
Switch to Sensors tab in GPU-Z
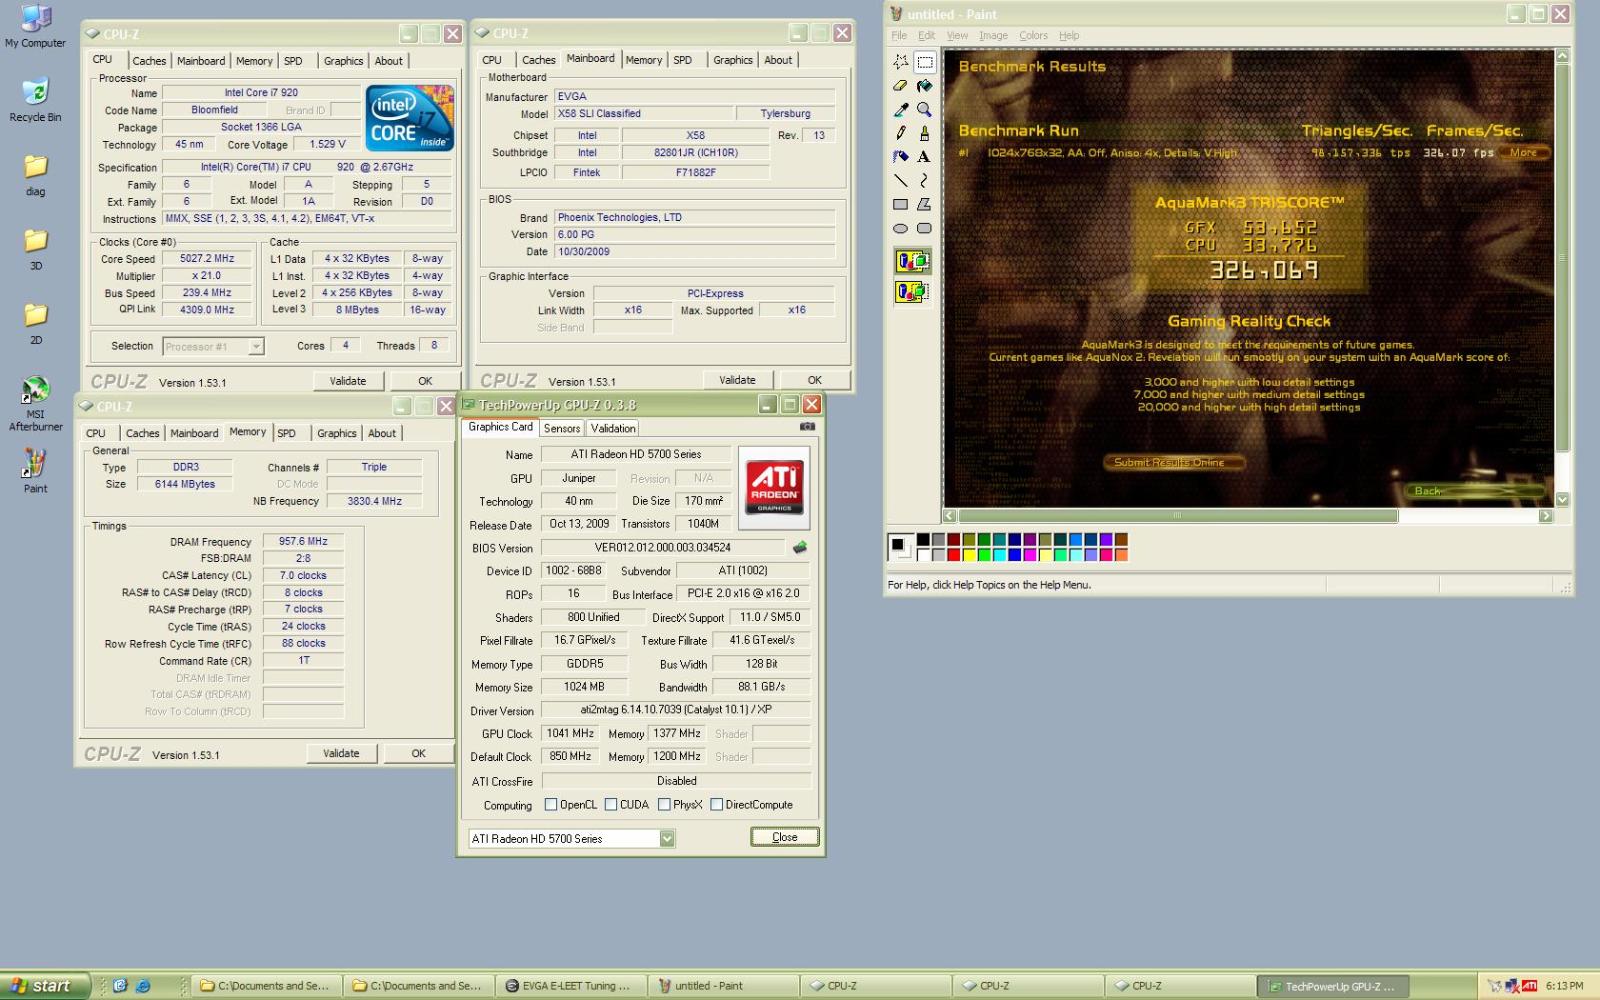click(x=562, y=428)
